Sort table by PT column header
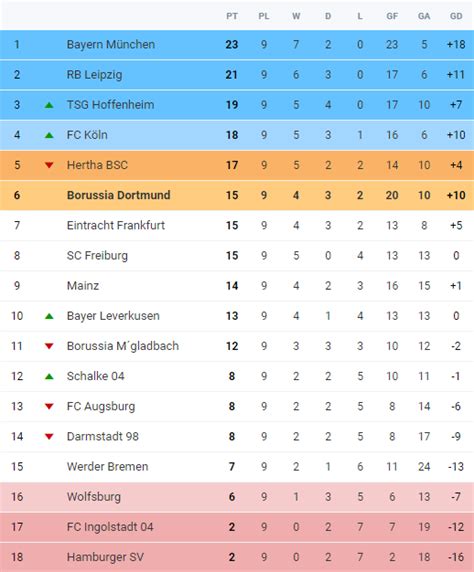The image size is (474, 572). tap(232, 16)
